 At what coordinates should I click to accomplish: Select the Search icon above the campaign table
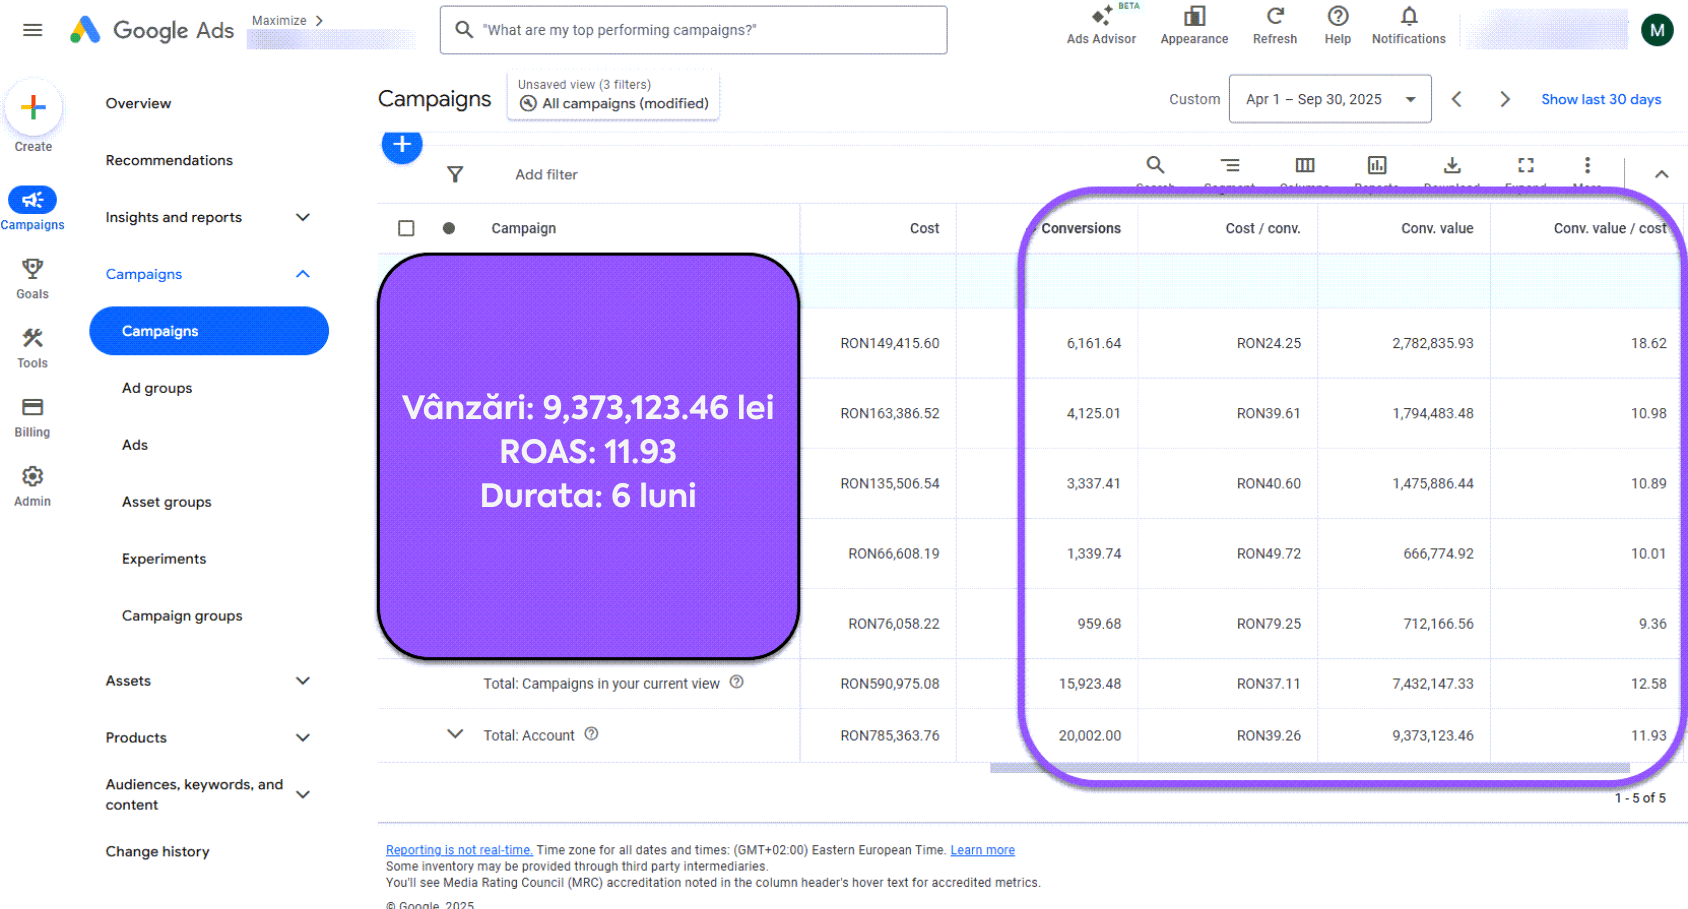pos(1155,163)
